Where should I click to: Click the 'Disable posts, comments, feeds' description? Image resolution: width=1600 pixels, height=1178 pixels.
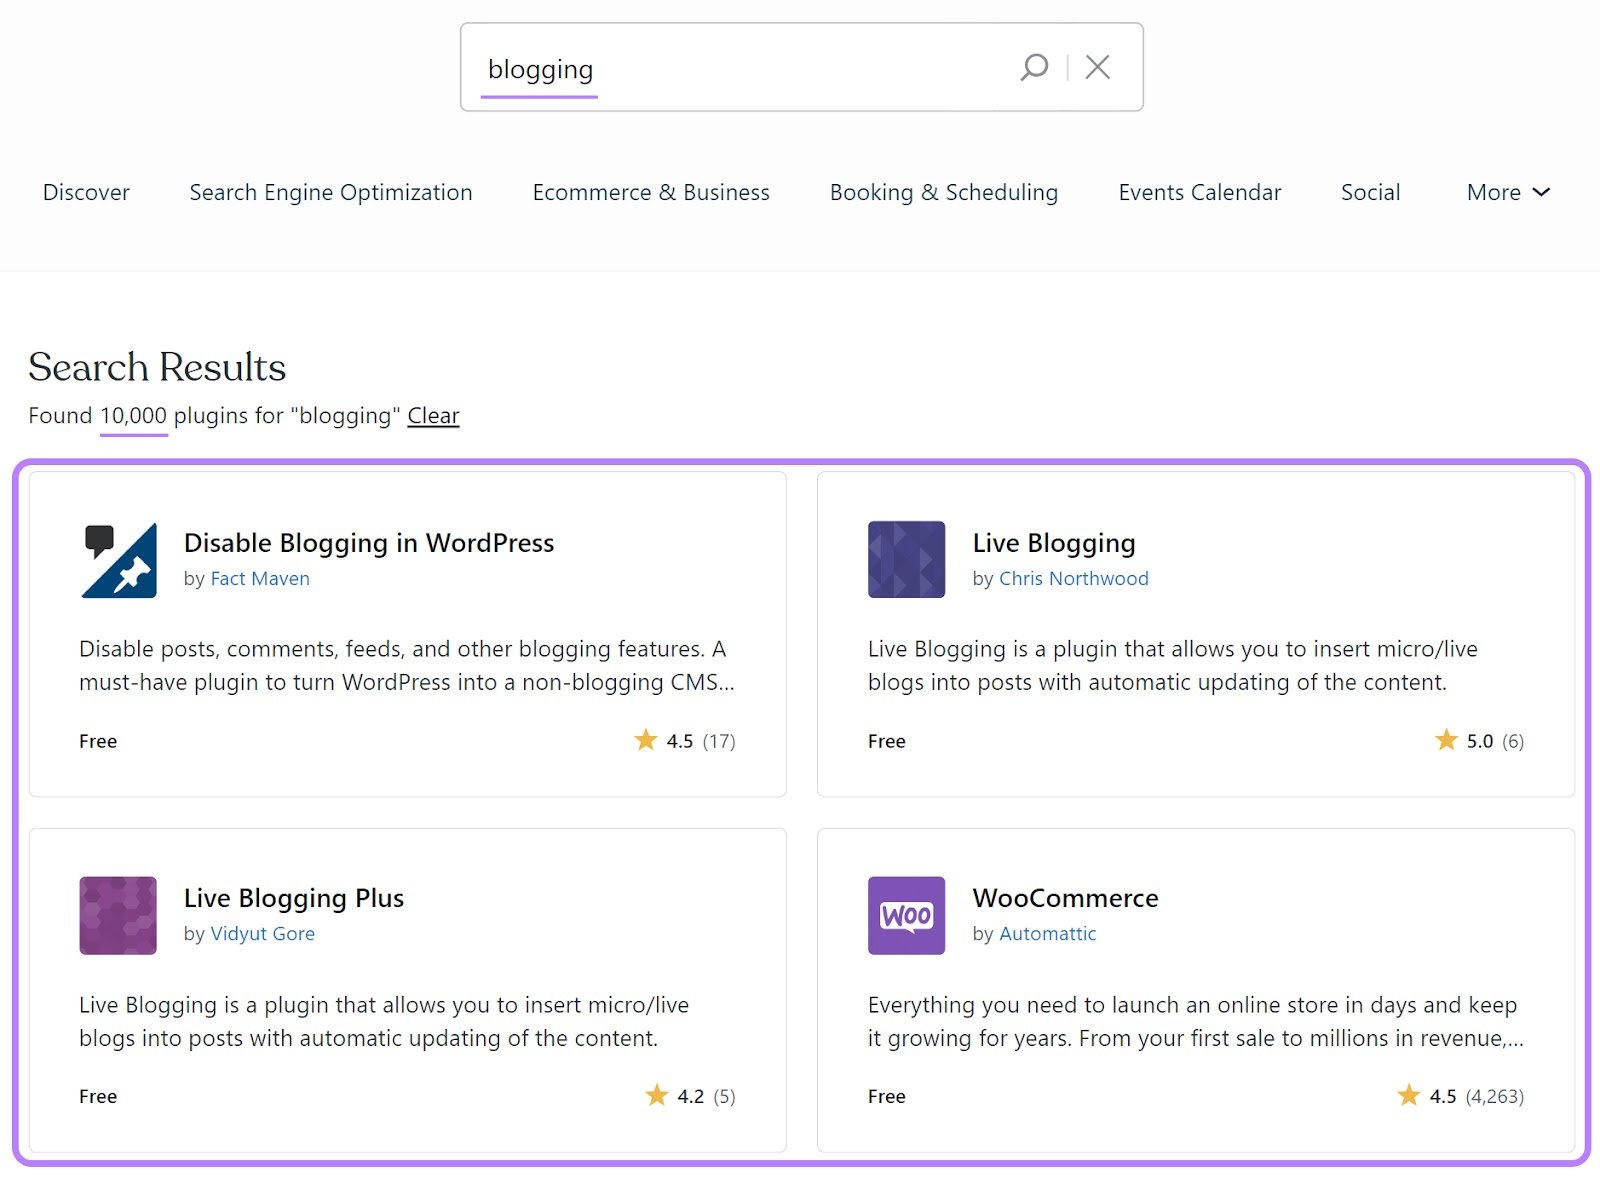pos(407,665)
